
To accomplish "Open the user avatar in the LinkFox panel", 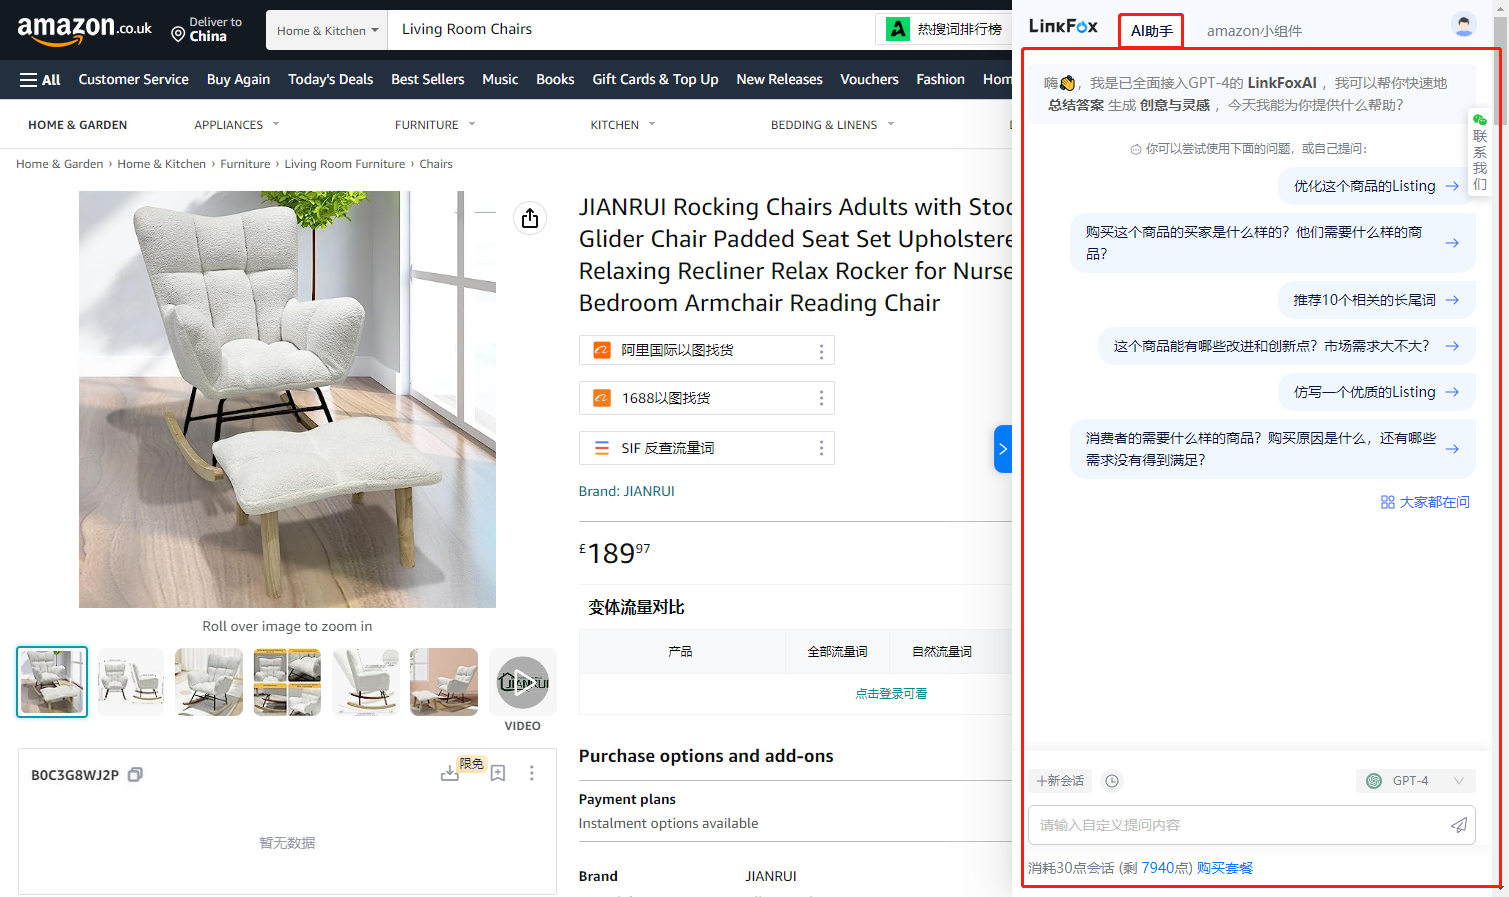I will (1463, 26).
